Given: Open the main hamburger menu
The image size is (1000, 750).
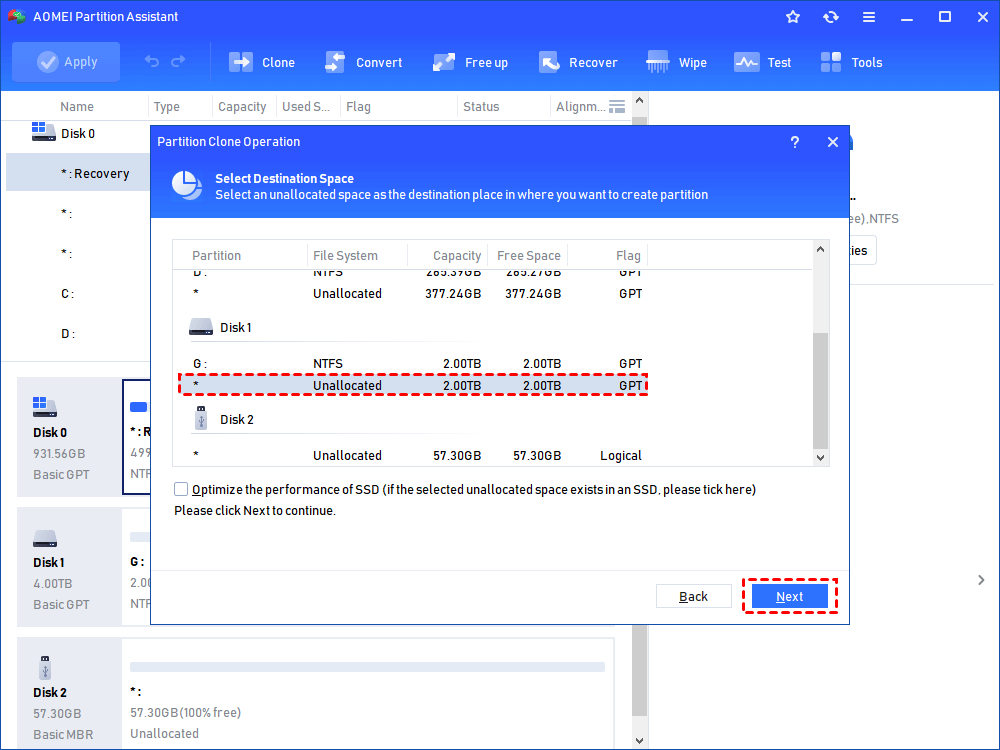Looking at the screenshot, I should click(x=869, y=16).
